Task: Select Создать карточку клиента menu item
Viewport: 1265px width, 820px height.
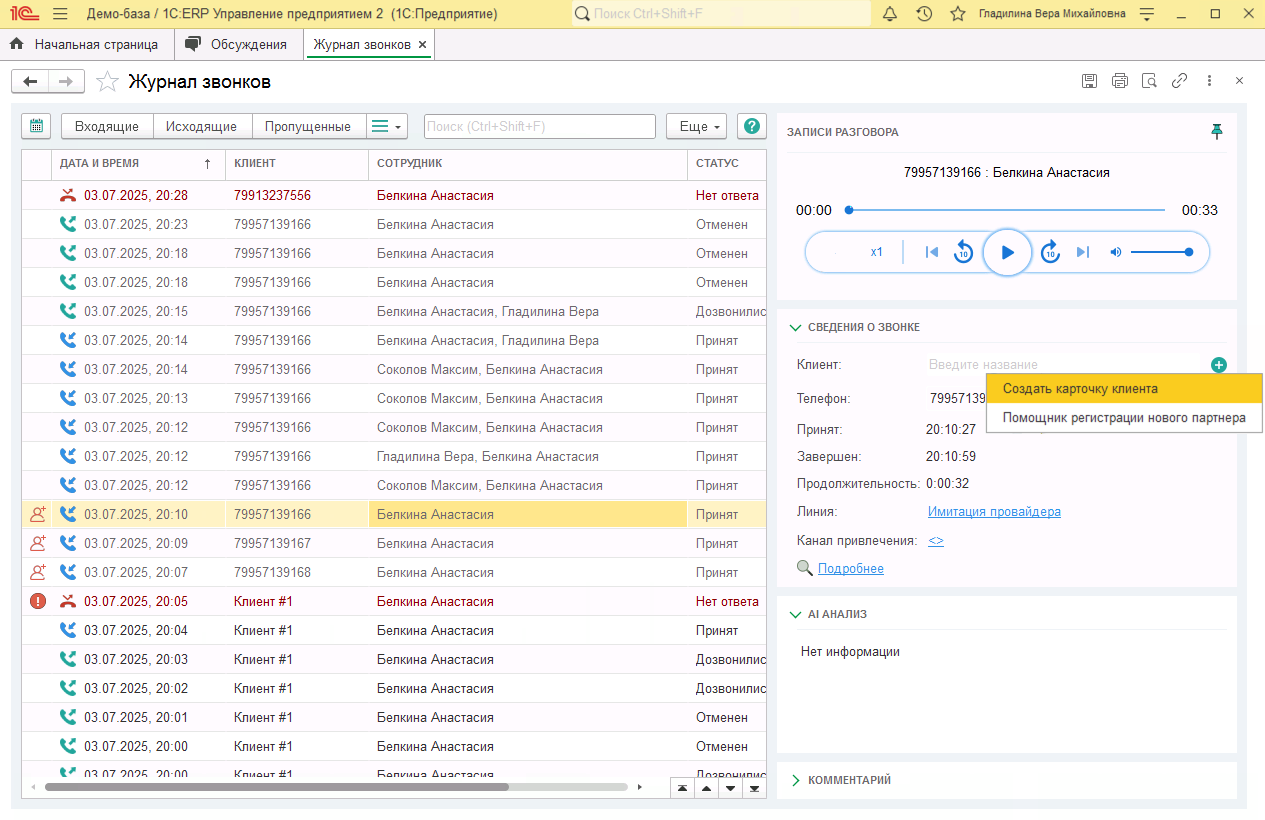Action: [1080, 389]
